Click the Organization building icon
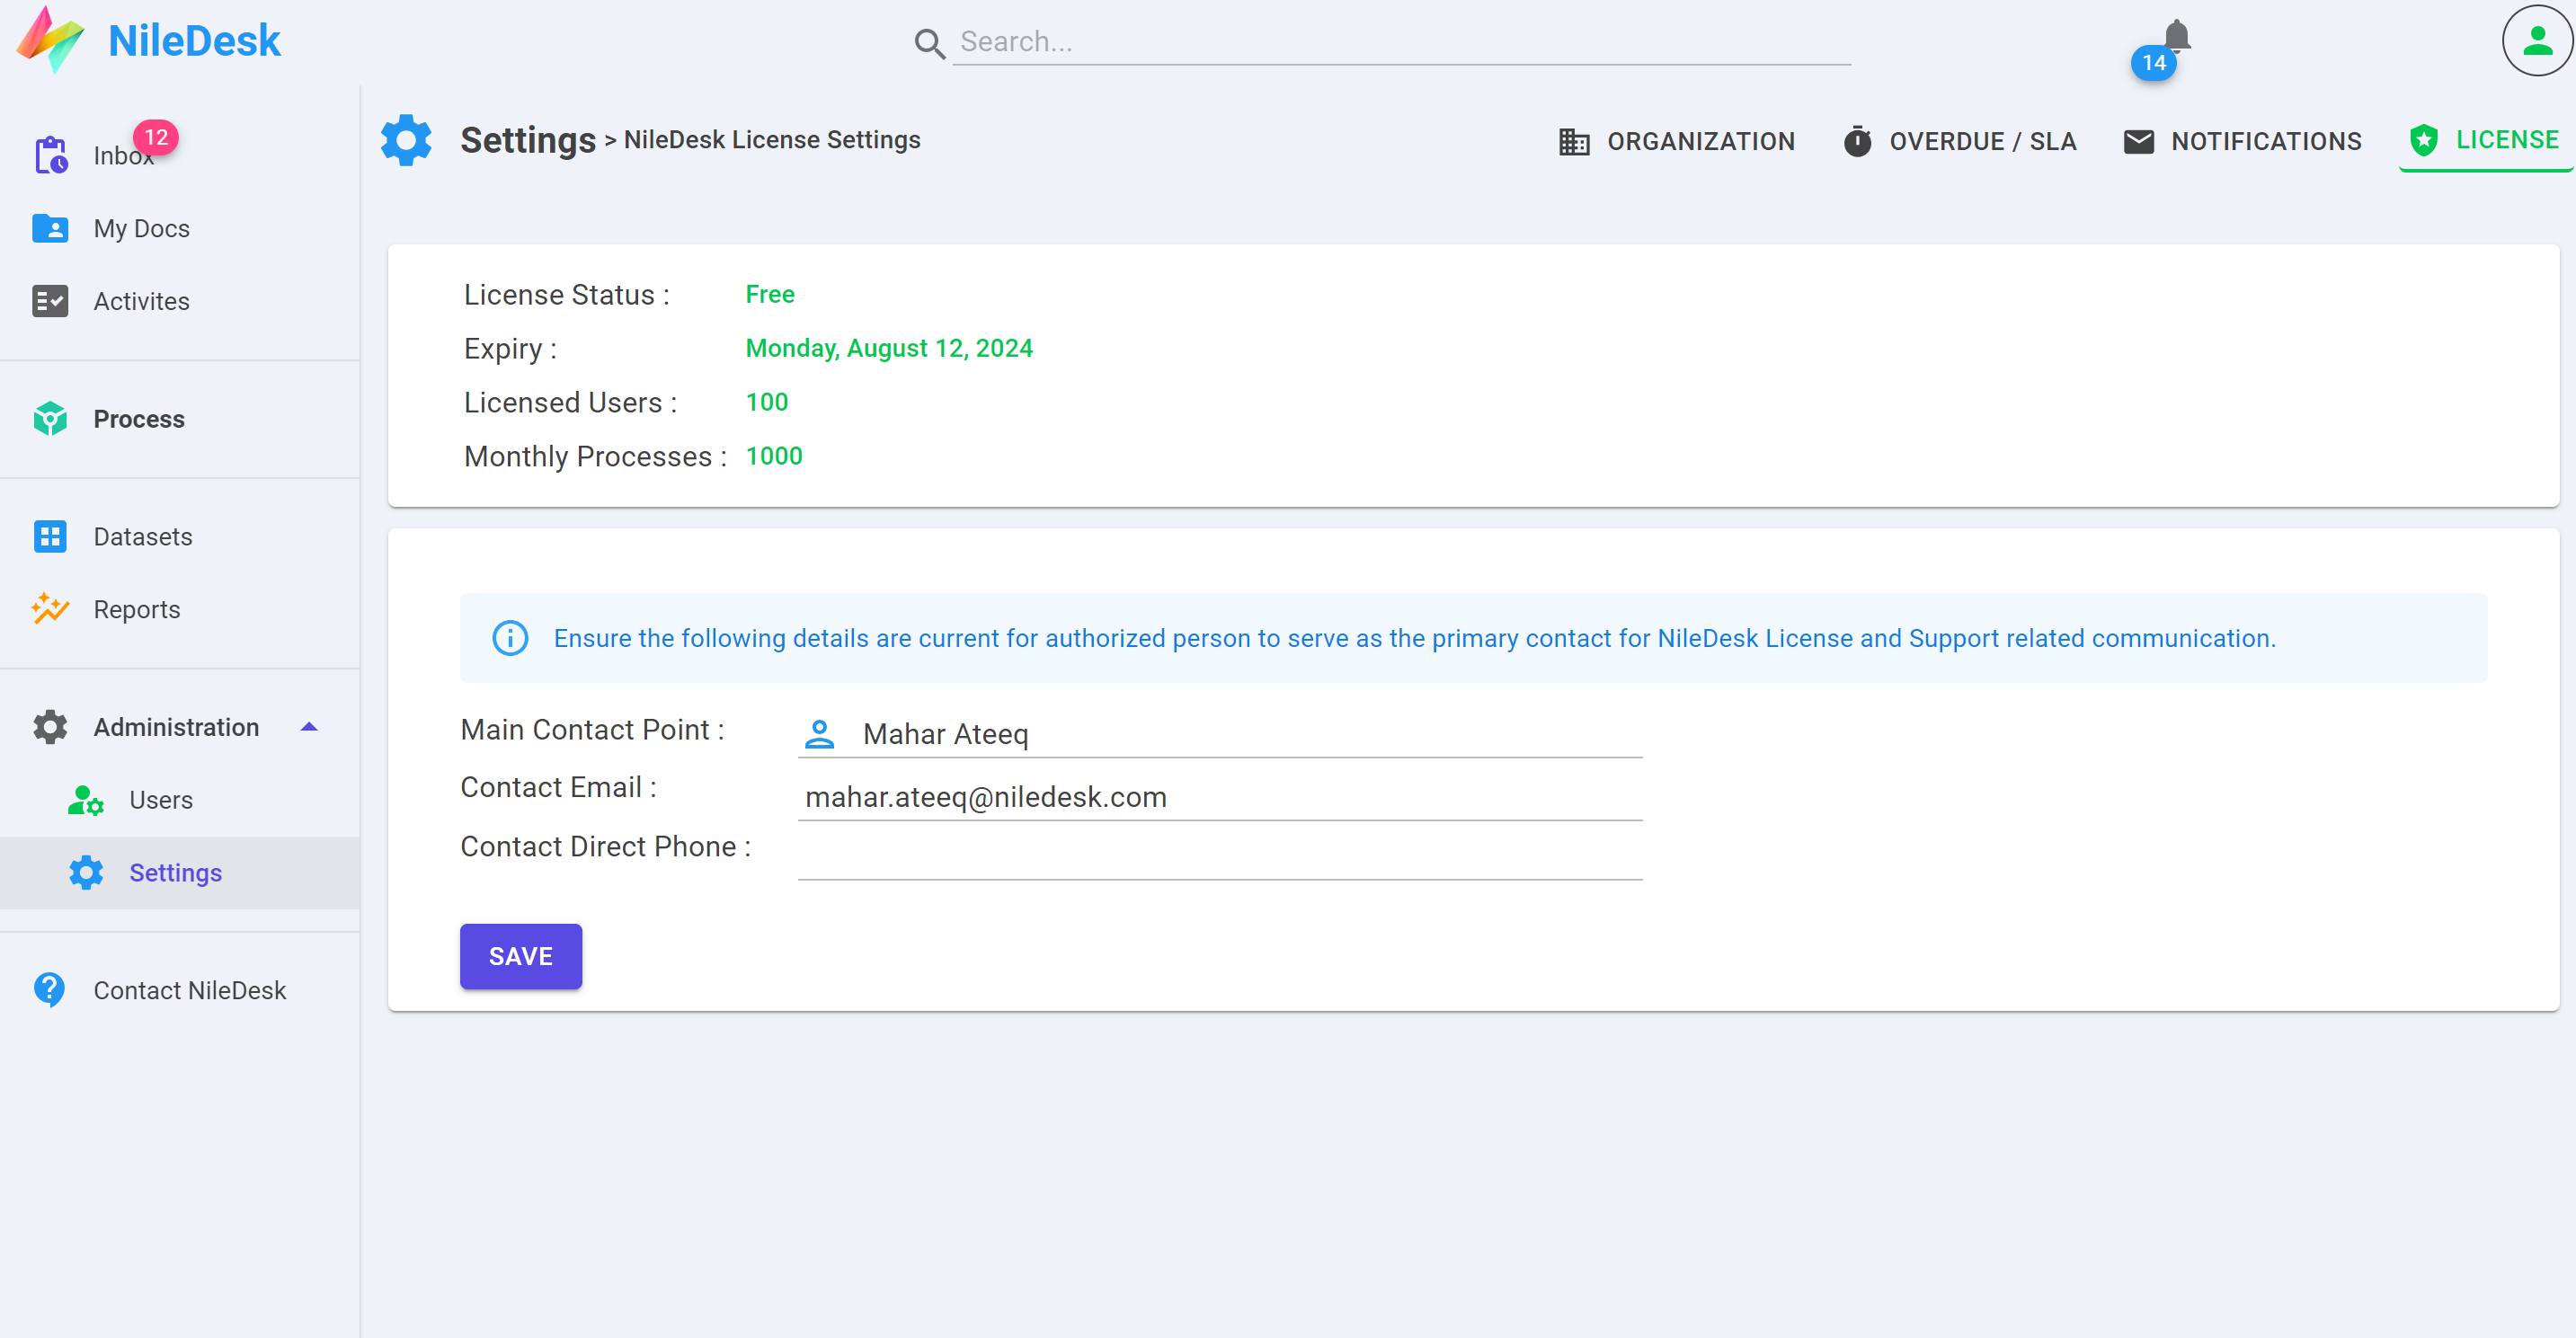 point(1574,142)
